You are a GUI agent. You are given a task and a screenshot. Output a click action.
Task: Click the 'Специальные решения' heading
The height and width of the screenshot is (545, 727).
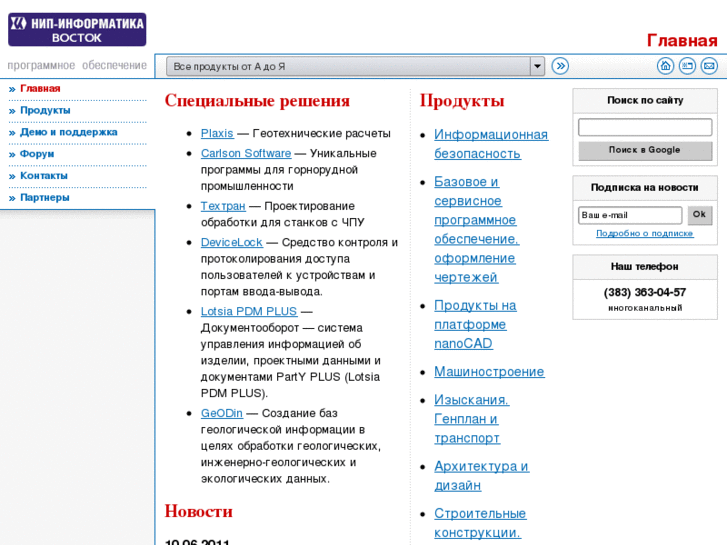click(x=257, y=101)
